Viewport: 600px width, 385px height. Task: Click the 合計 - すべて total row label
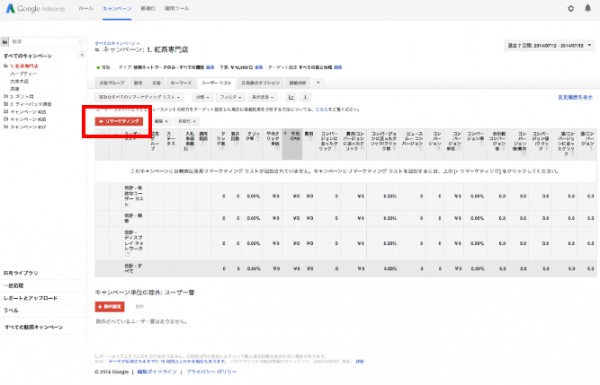coord(133,268)
